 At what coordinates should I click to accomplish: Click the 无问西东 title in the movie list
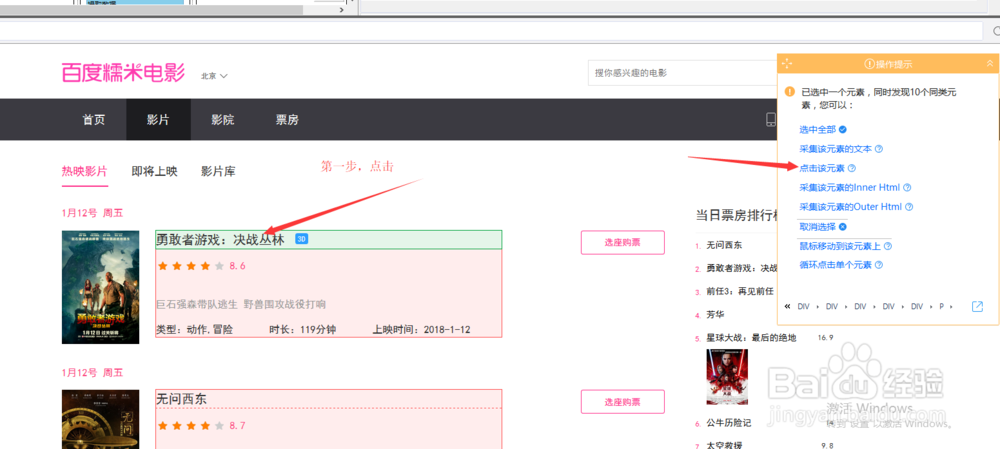click(x=182, y=399)
